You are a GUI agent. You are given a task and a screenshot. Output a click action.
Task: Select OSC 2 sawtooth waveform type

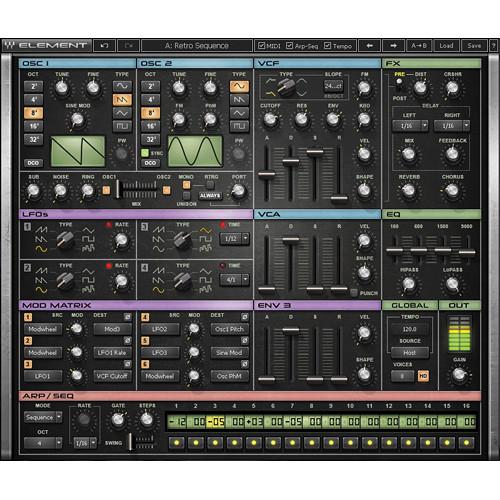(x=239, y=99)
